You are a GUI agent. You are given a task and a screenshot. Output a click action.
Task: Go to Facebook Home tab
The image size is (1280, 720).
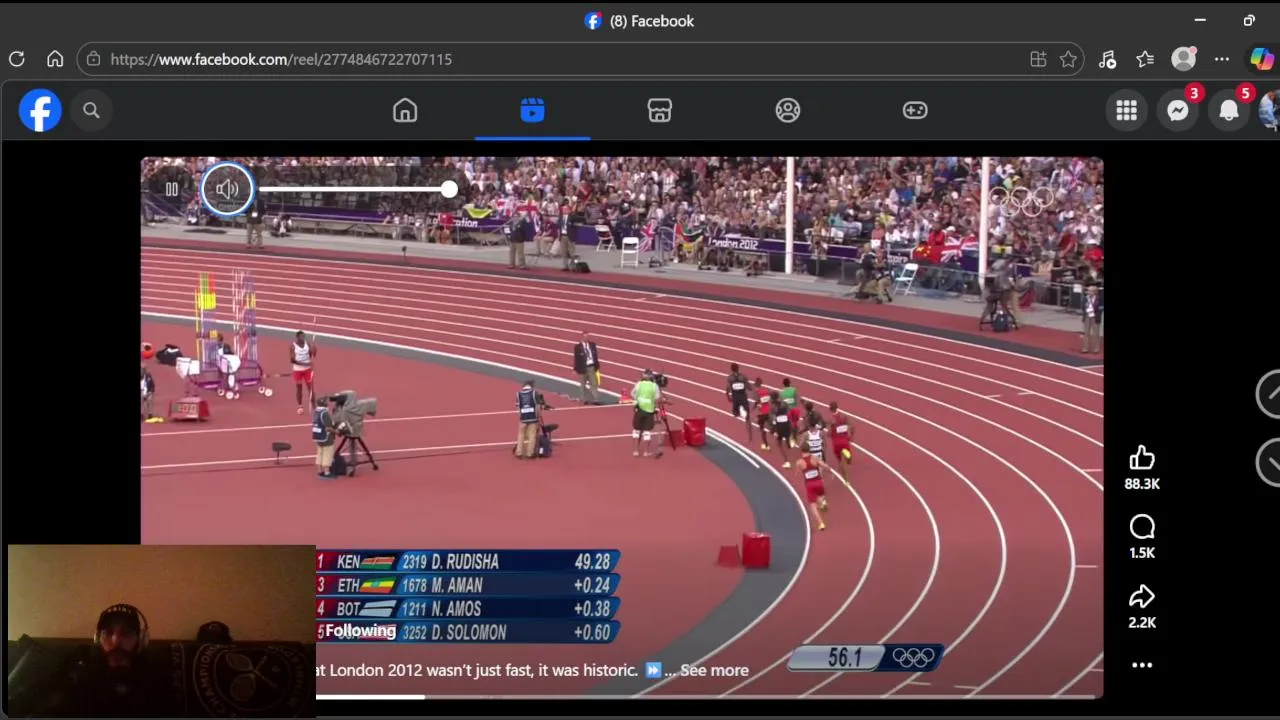click(405, 110)
